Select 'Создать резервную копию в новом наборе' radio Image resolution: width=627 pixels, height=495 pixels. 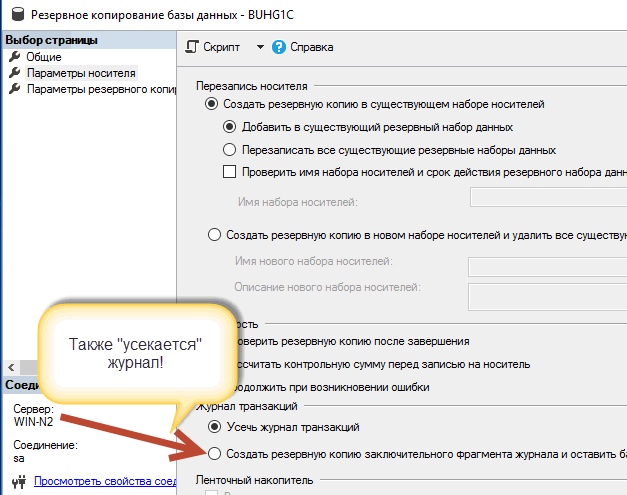click(x=214, y=235)
